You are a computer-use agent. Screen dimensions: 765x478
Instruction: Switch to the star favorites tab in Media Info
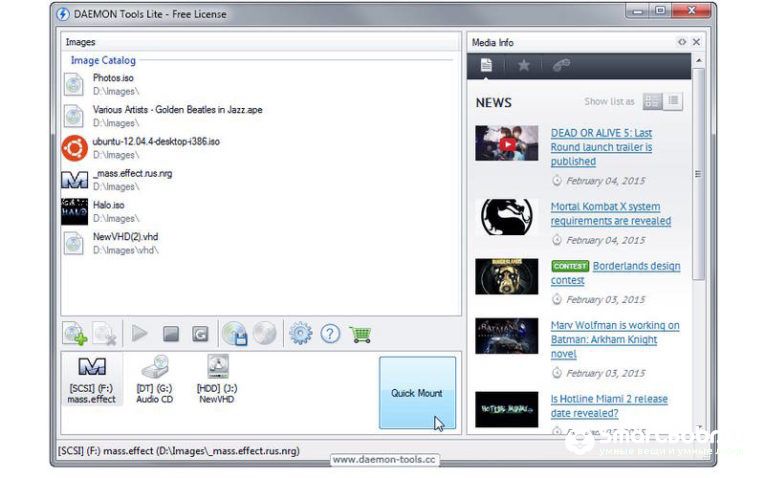tap(523, 65)
